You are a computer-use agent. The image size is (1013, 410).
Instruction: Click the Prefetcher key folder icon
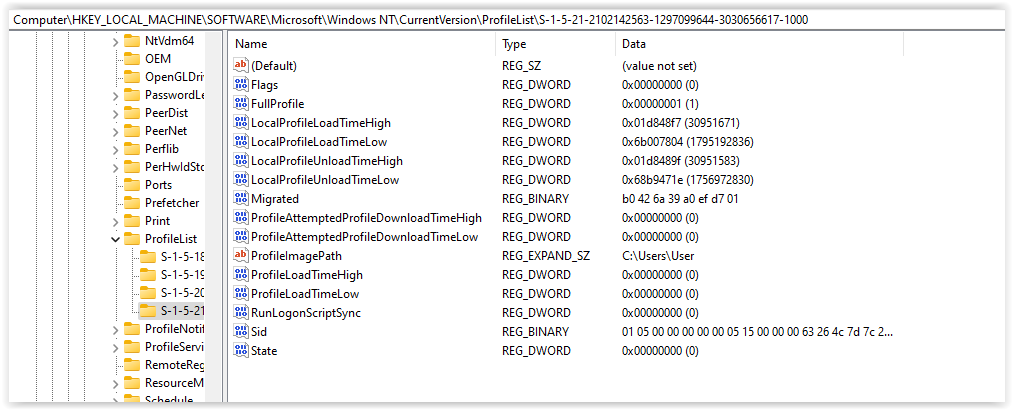(x=131, y=202)
